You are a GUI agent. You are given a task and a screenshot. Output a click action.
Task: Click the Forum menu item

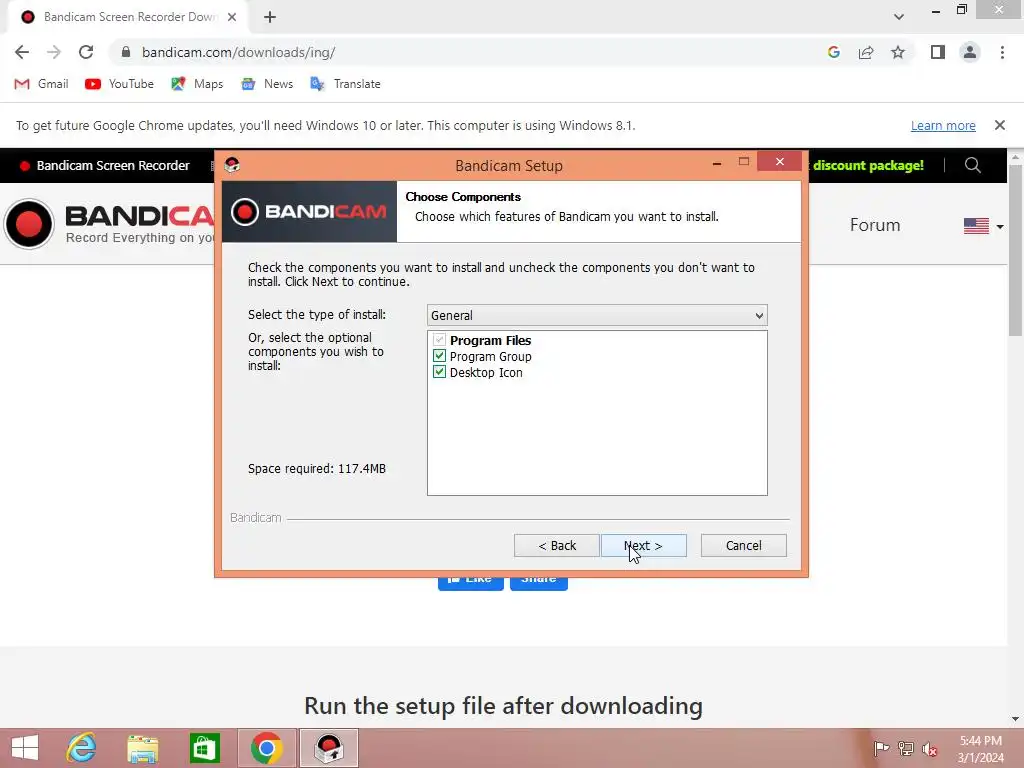click(x=875, y=225)
